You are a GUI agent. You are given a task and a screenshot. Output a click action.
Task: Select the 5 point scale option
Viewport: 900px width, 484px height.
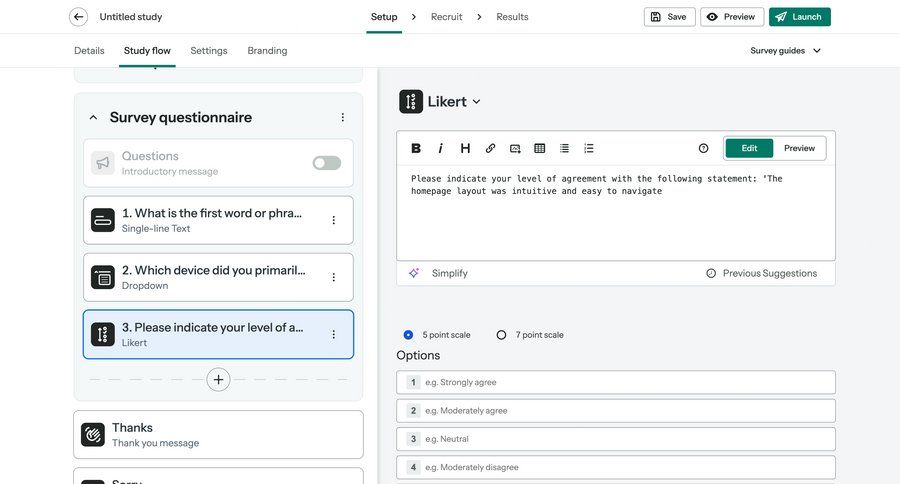pyautogui.click(x=408, y=335)
